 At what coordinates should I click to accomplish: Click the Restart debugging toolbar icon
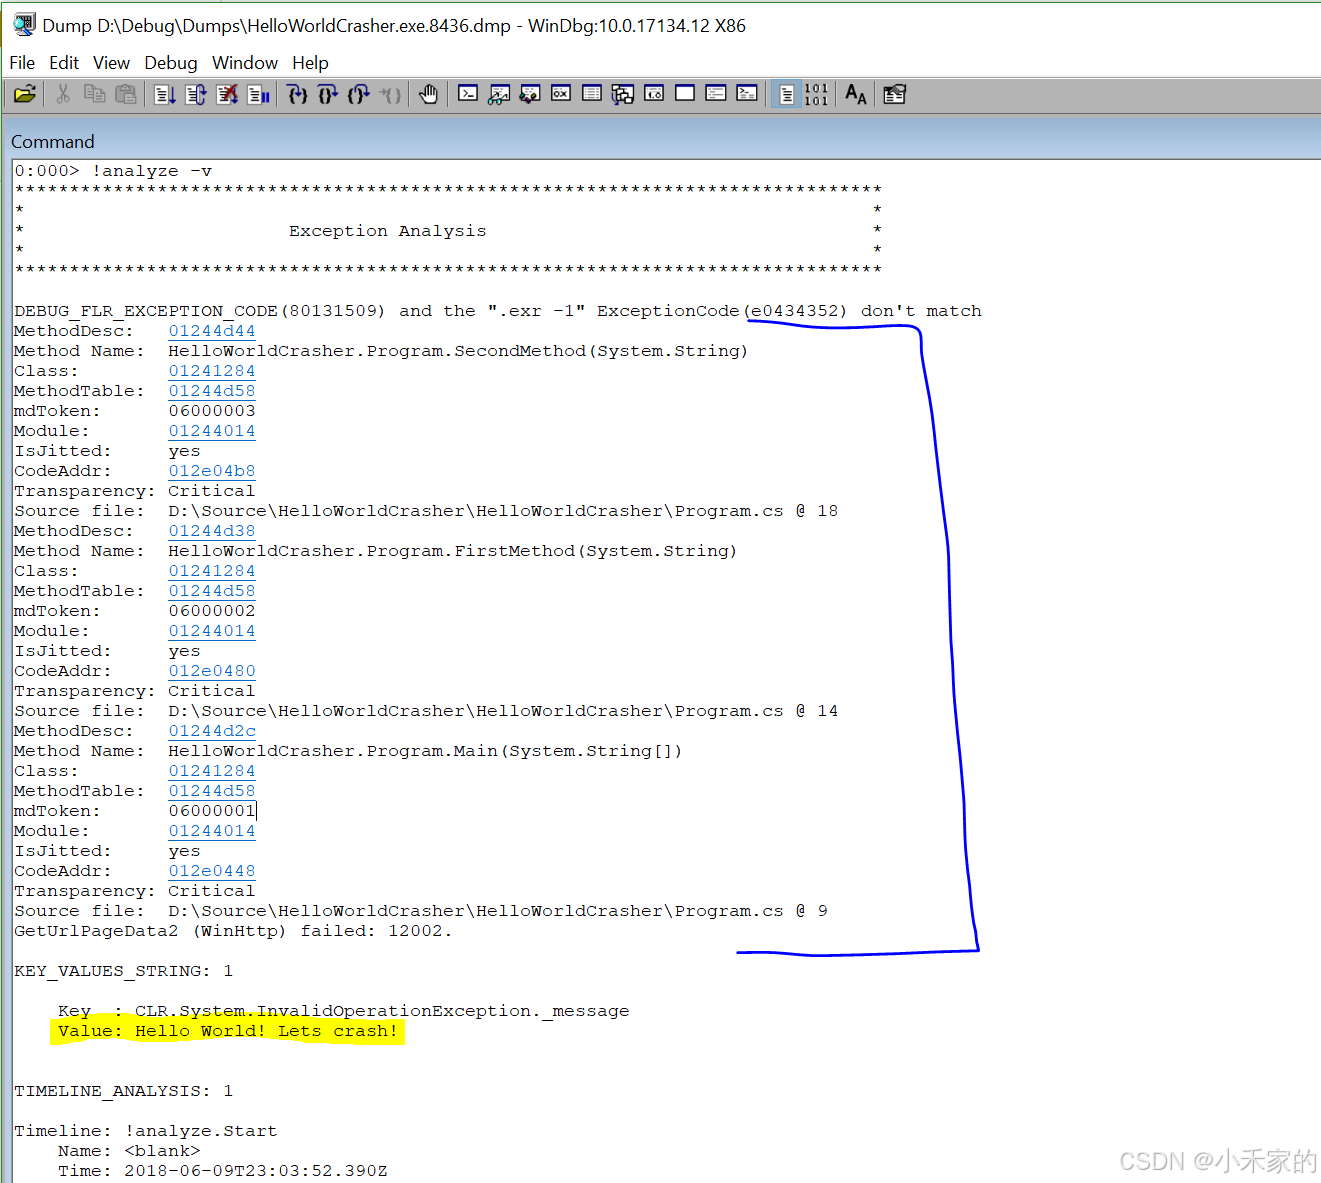196,94
